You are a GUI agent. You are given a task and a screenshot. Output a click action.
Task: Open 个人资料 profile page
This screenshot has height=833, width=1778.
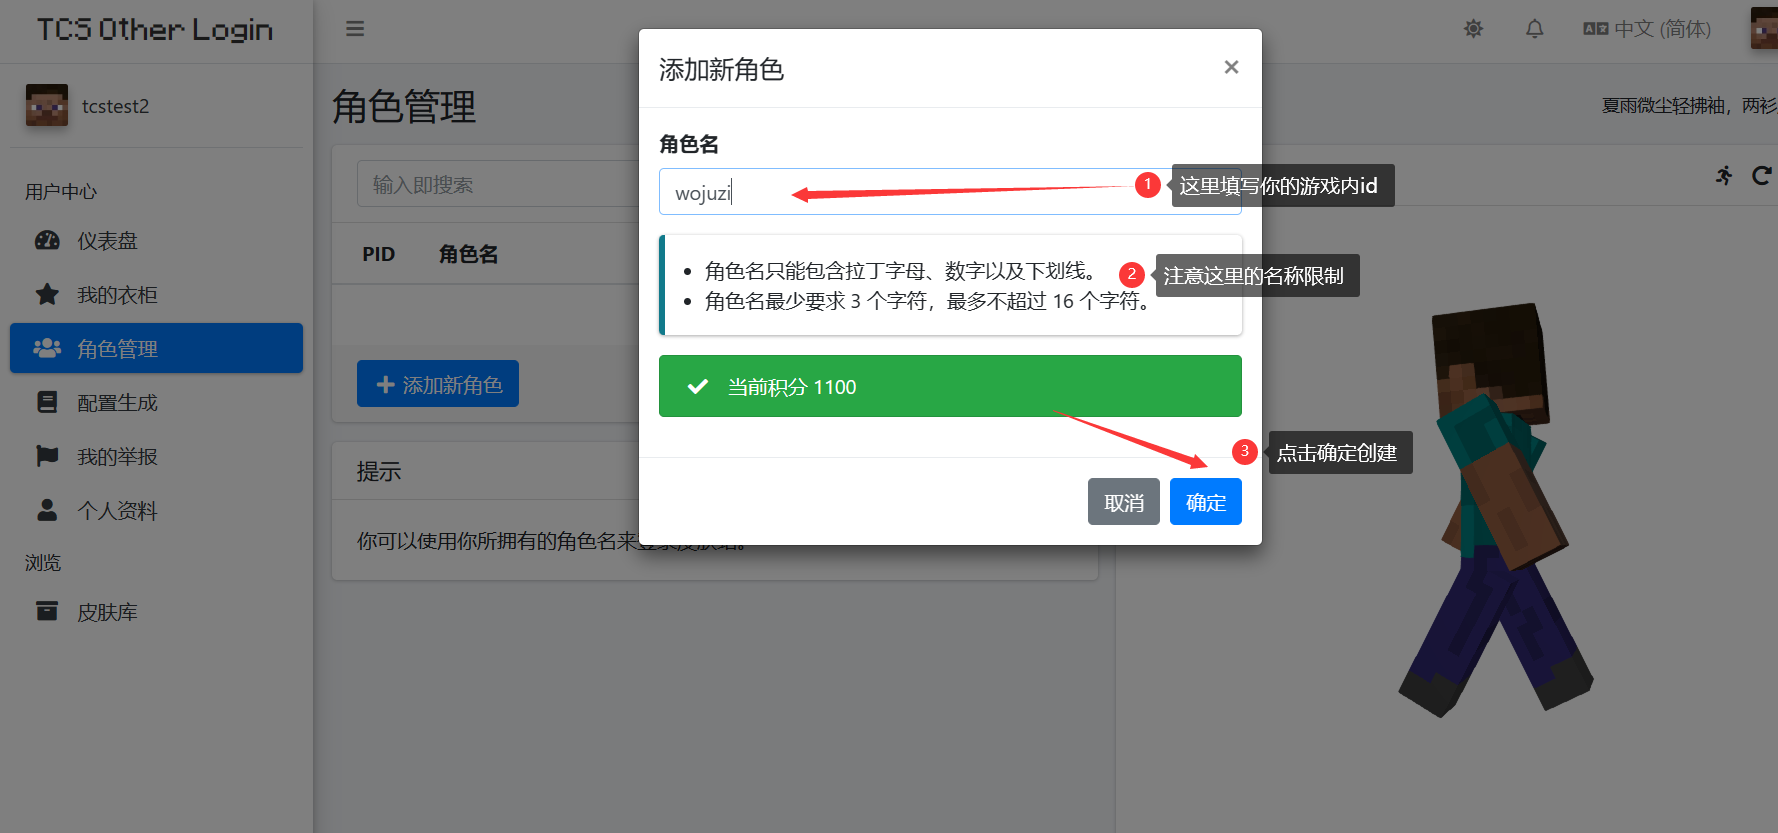(117, 511)
